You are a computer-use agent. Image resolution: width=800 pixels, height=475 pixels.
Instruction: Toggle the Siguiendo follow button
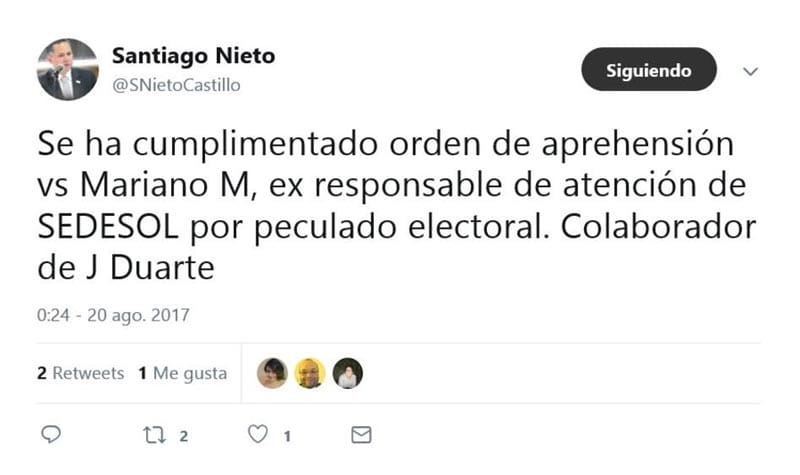[649, 69]
